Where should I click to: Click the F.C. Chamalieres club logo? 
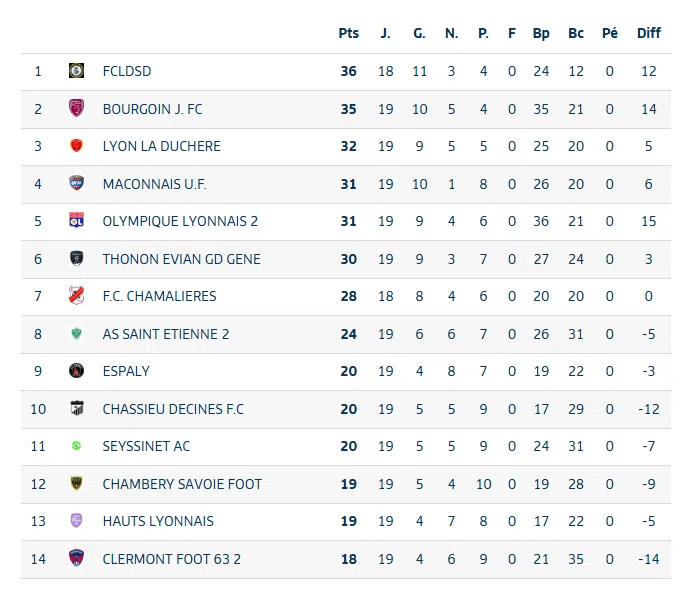click(x=76, y=296)
